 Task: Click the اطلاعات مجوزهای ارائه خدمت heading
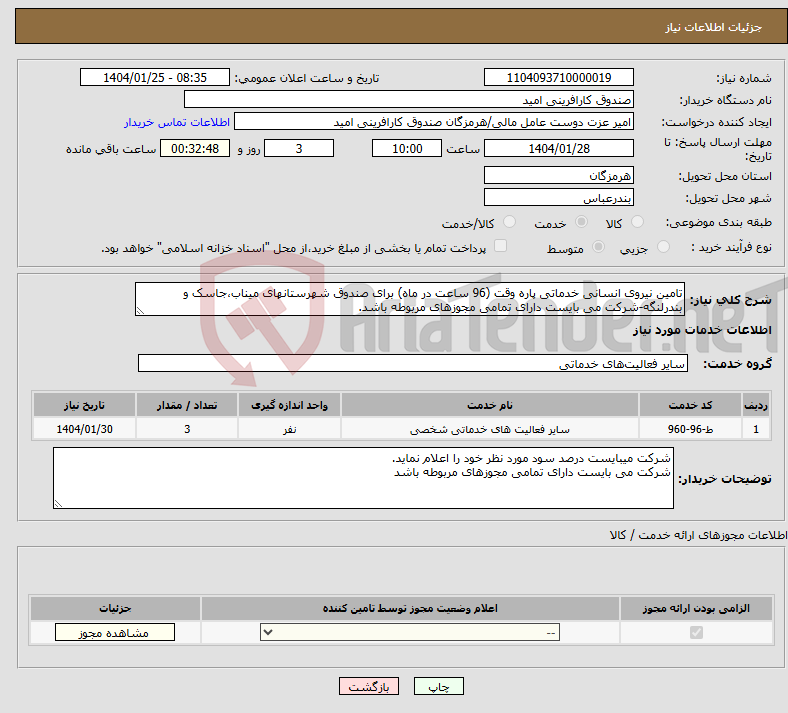point(699,536)
